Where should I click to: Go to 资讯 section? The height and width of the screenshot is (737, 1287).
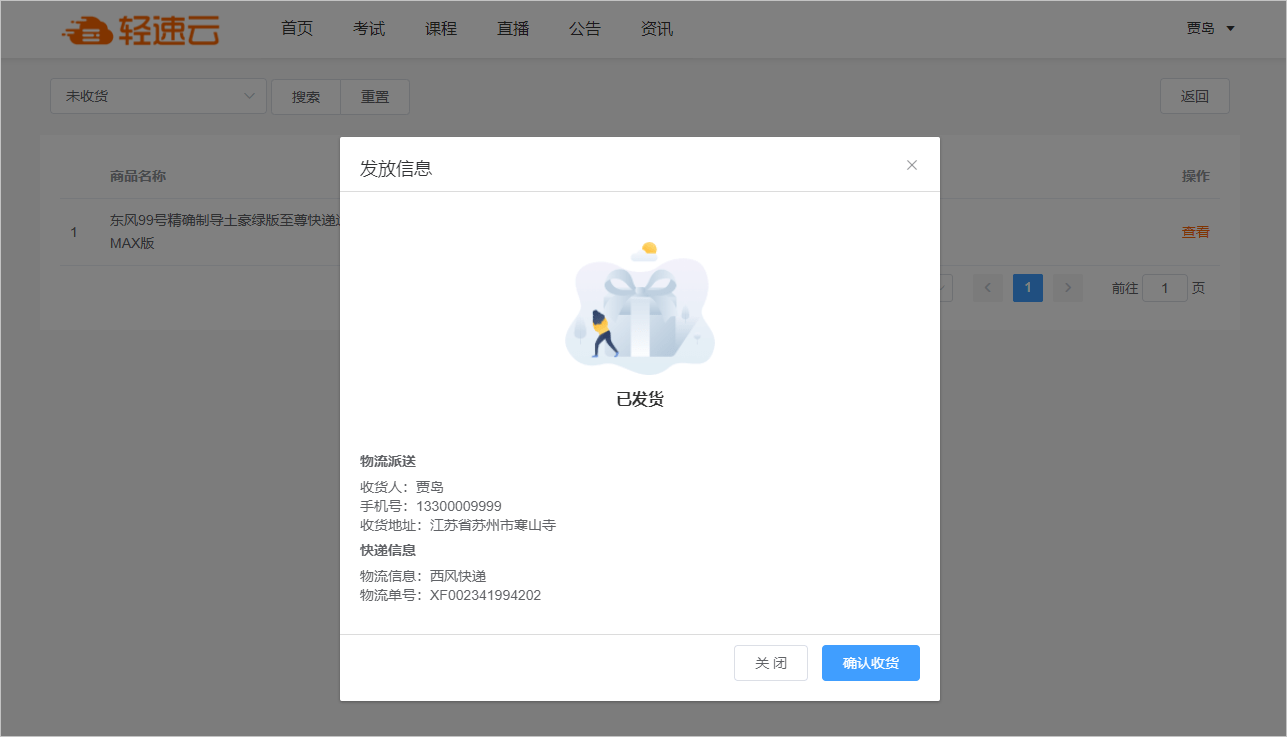tap(657, 29)
